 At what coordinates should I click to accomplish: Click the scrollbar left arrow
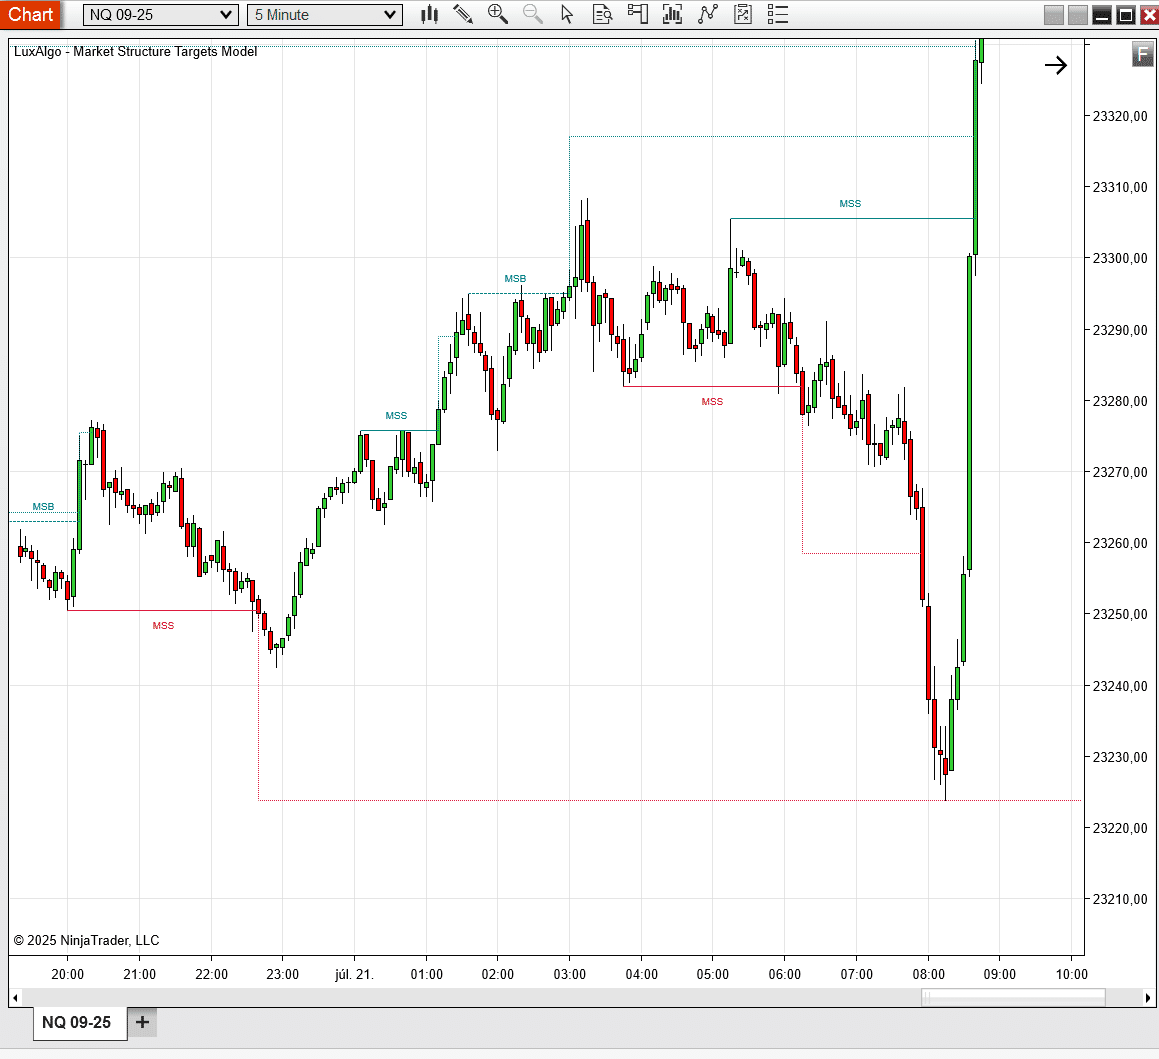(15, 997)
